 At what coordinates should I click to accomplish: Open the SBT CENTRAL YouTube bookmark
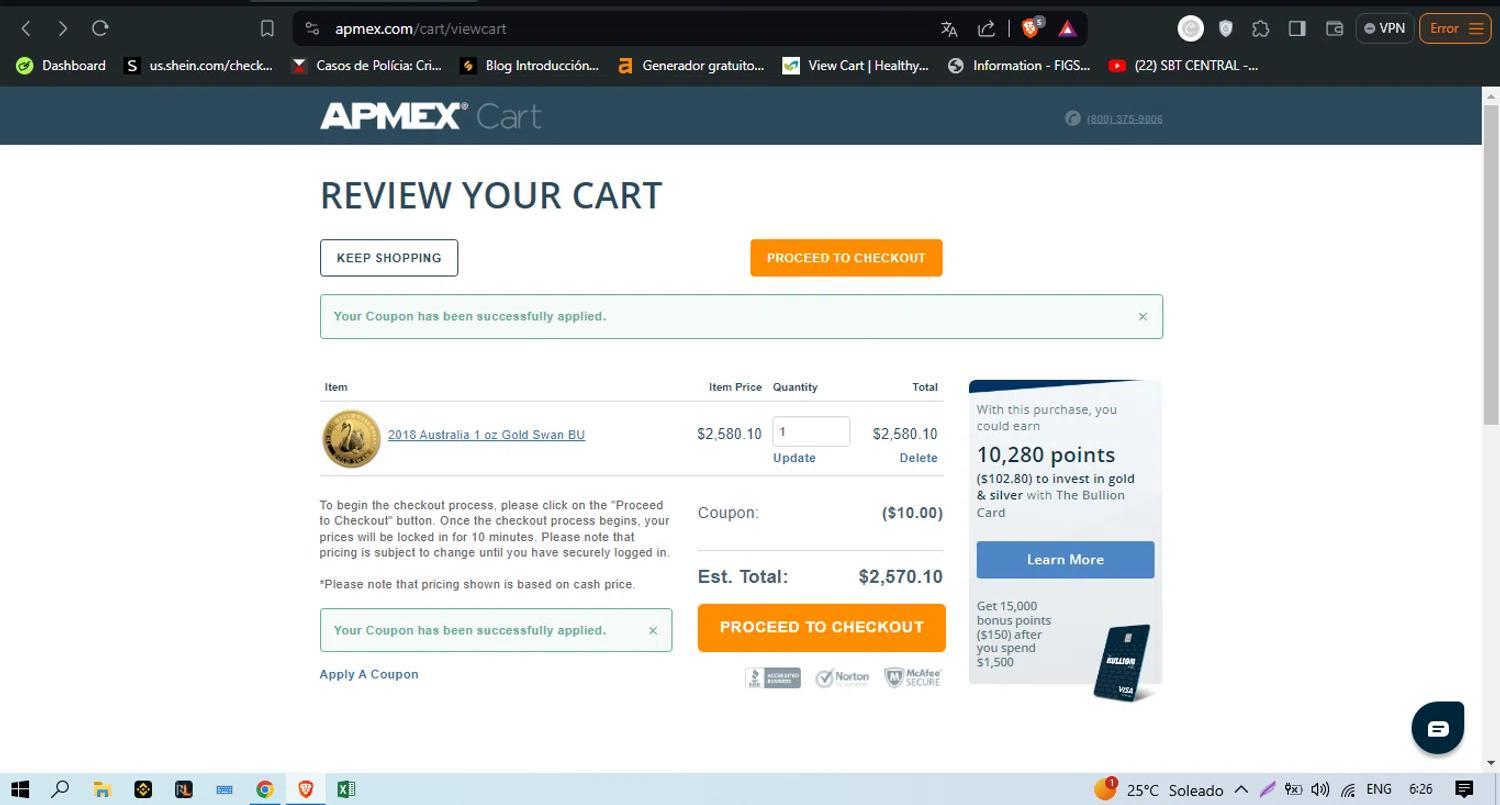pyautogui.click(x=1183, y=65)
